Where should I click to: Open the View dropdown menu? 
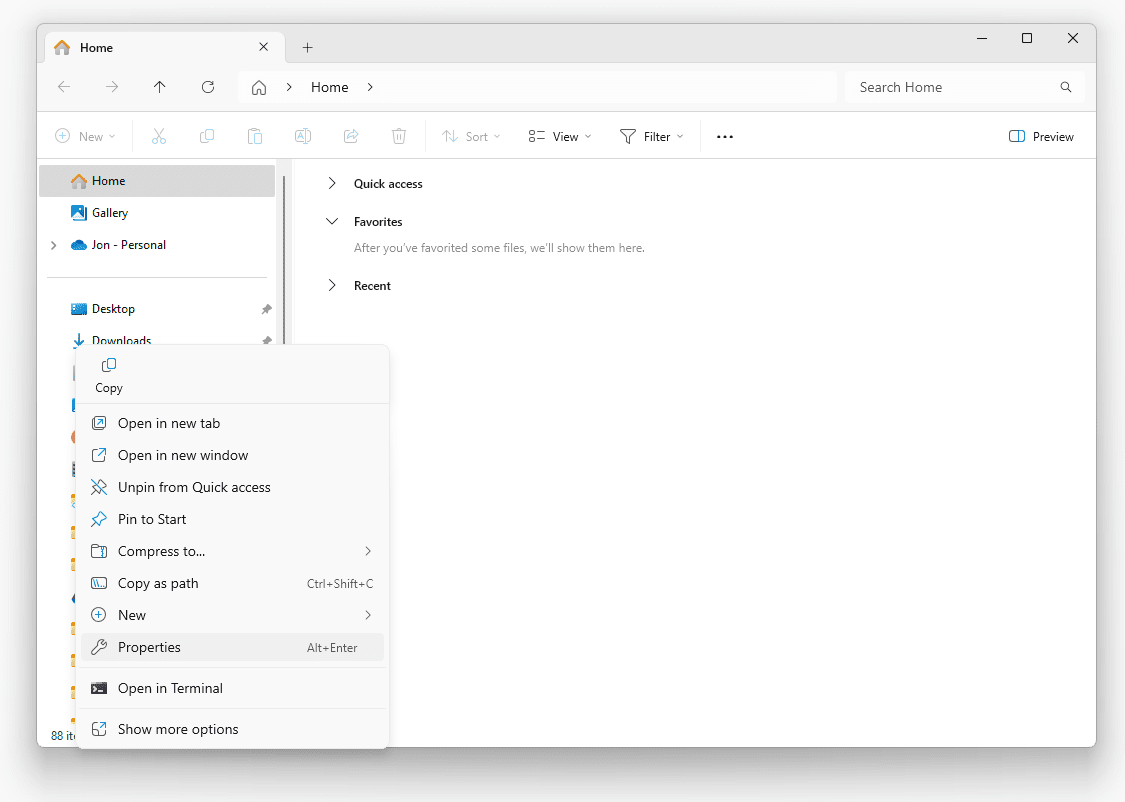560,137
